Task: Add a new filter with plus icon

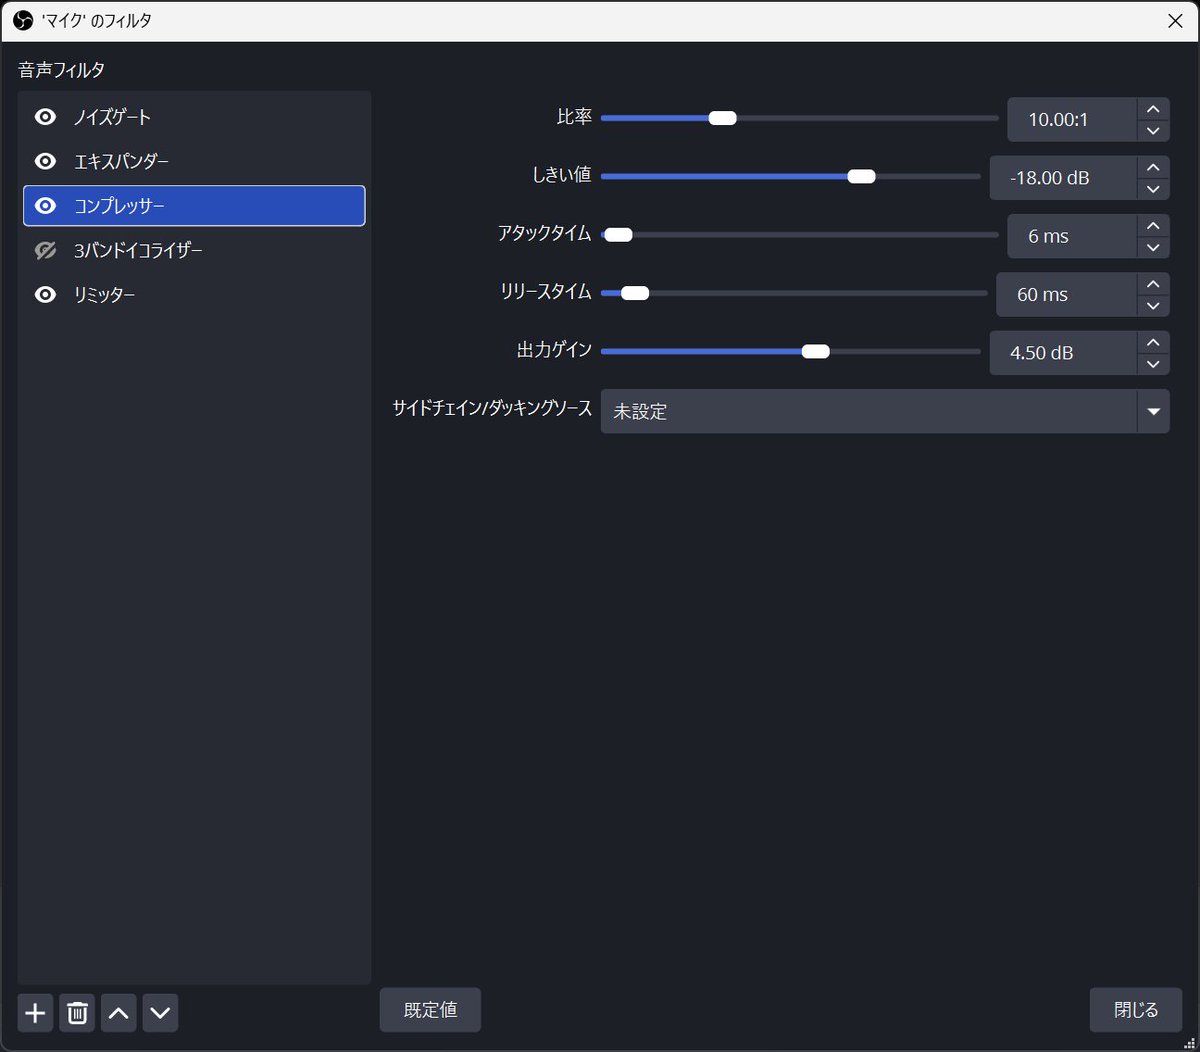Action: click(x=35, y=1013)
